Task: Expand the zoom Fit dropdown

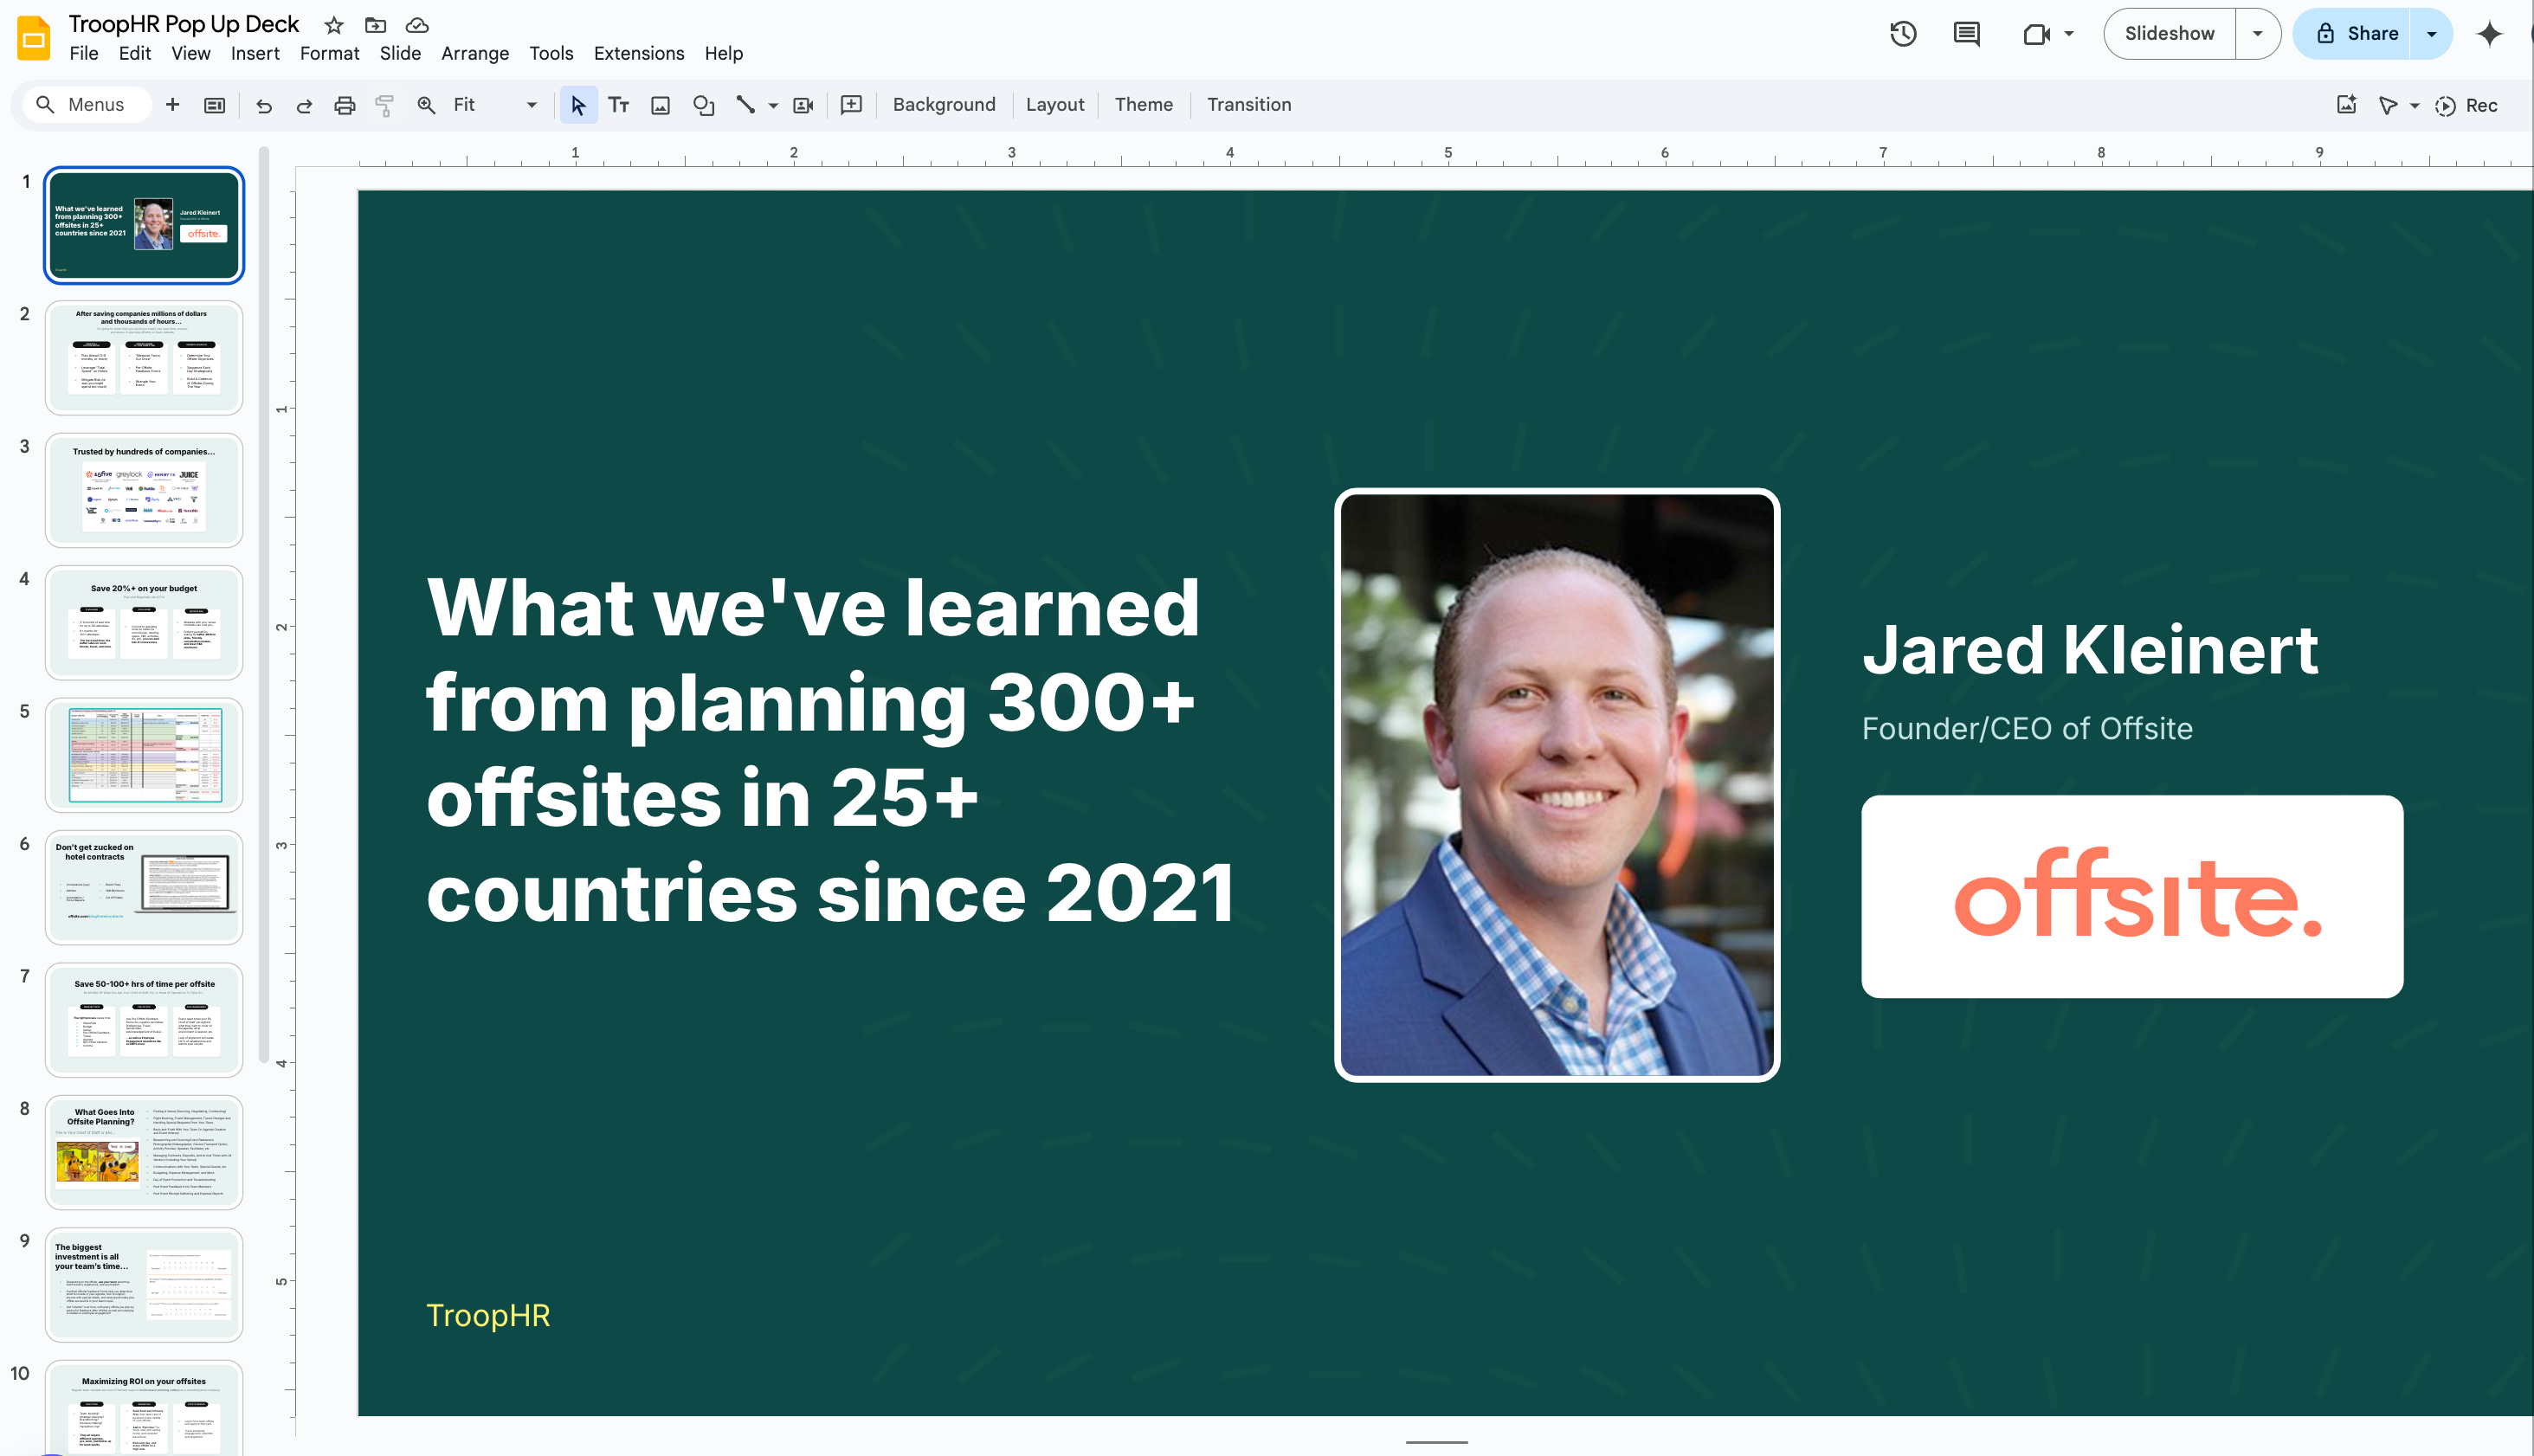Action: [532, 105]
